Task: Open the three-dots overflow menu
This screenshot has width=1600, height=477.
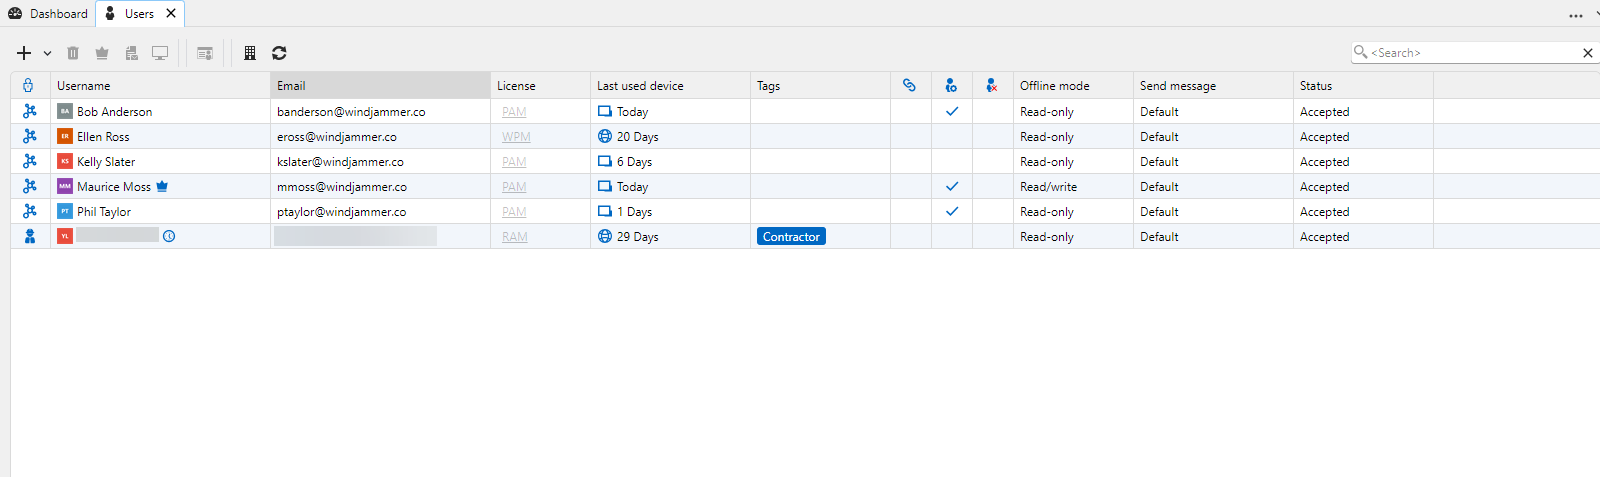Action: (x=1576, y=16)
